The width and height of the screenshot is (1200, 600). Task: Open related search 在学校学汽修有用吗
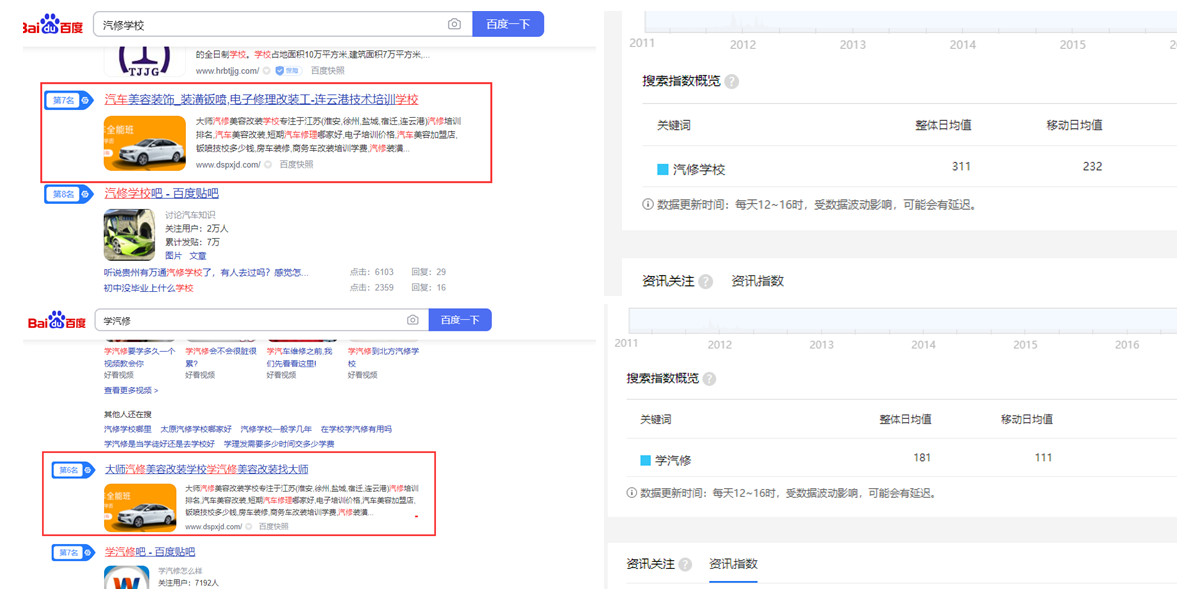[356, 429]
